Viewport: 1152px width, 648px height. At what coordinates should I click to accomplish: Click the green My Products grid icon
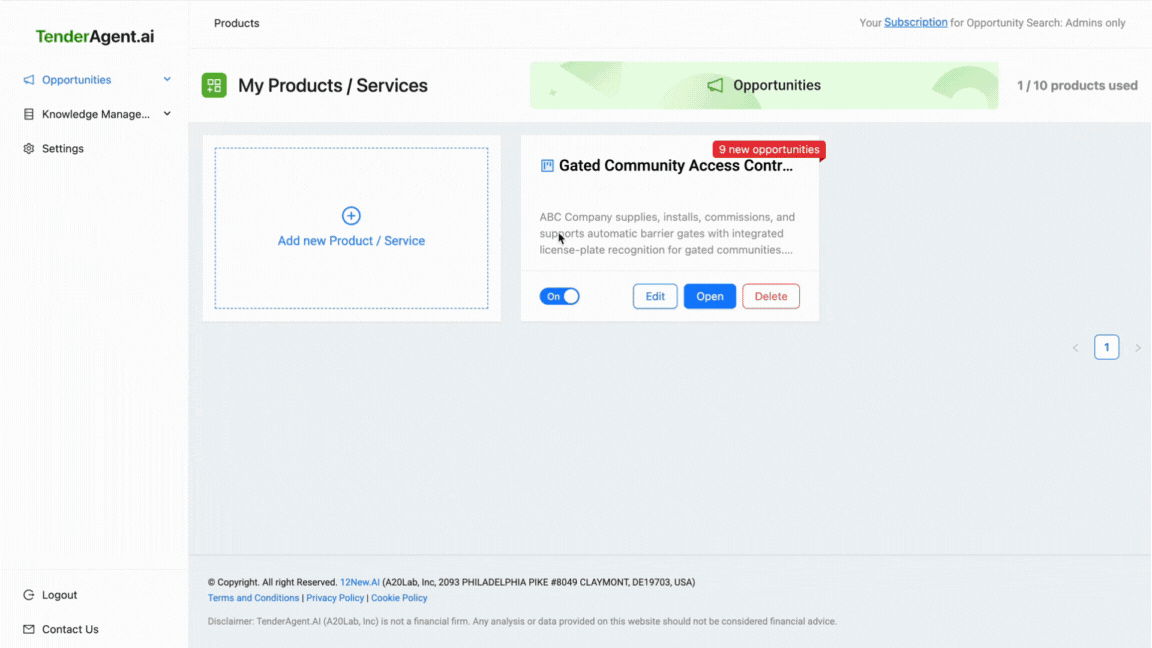214,86
